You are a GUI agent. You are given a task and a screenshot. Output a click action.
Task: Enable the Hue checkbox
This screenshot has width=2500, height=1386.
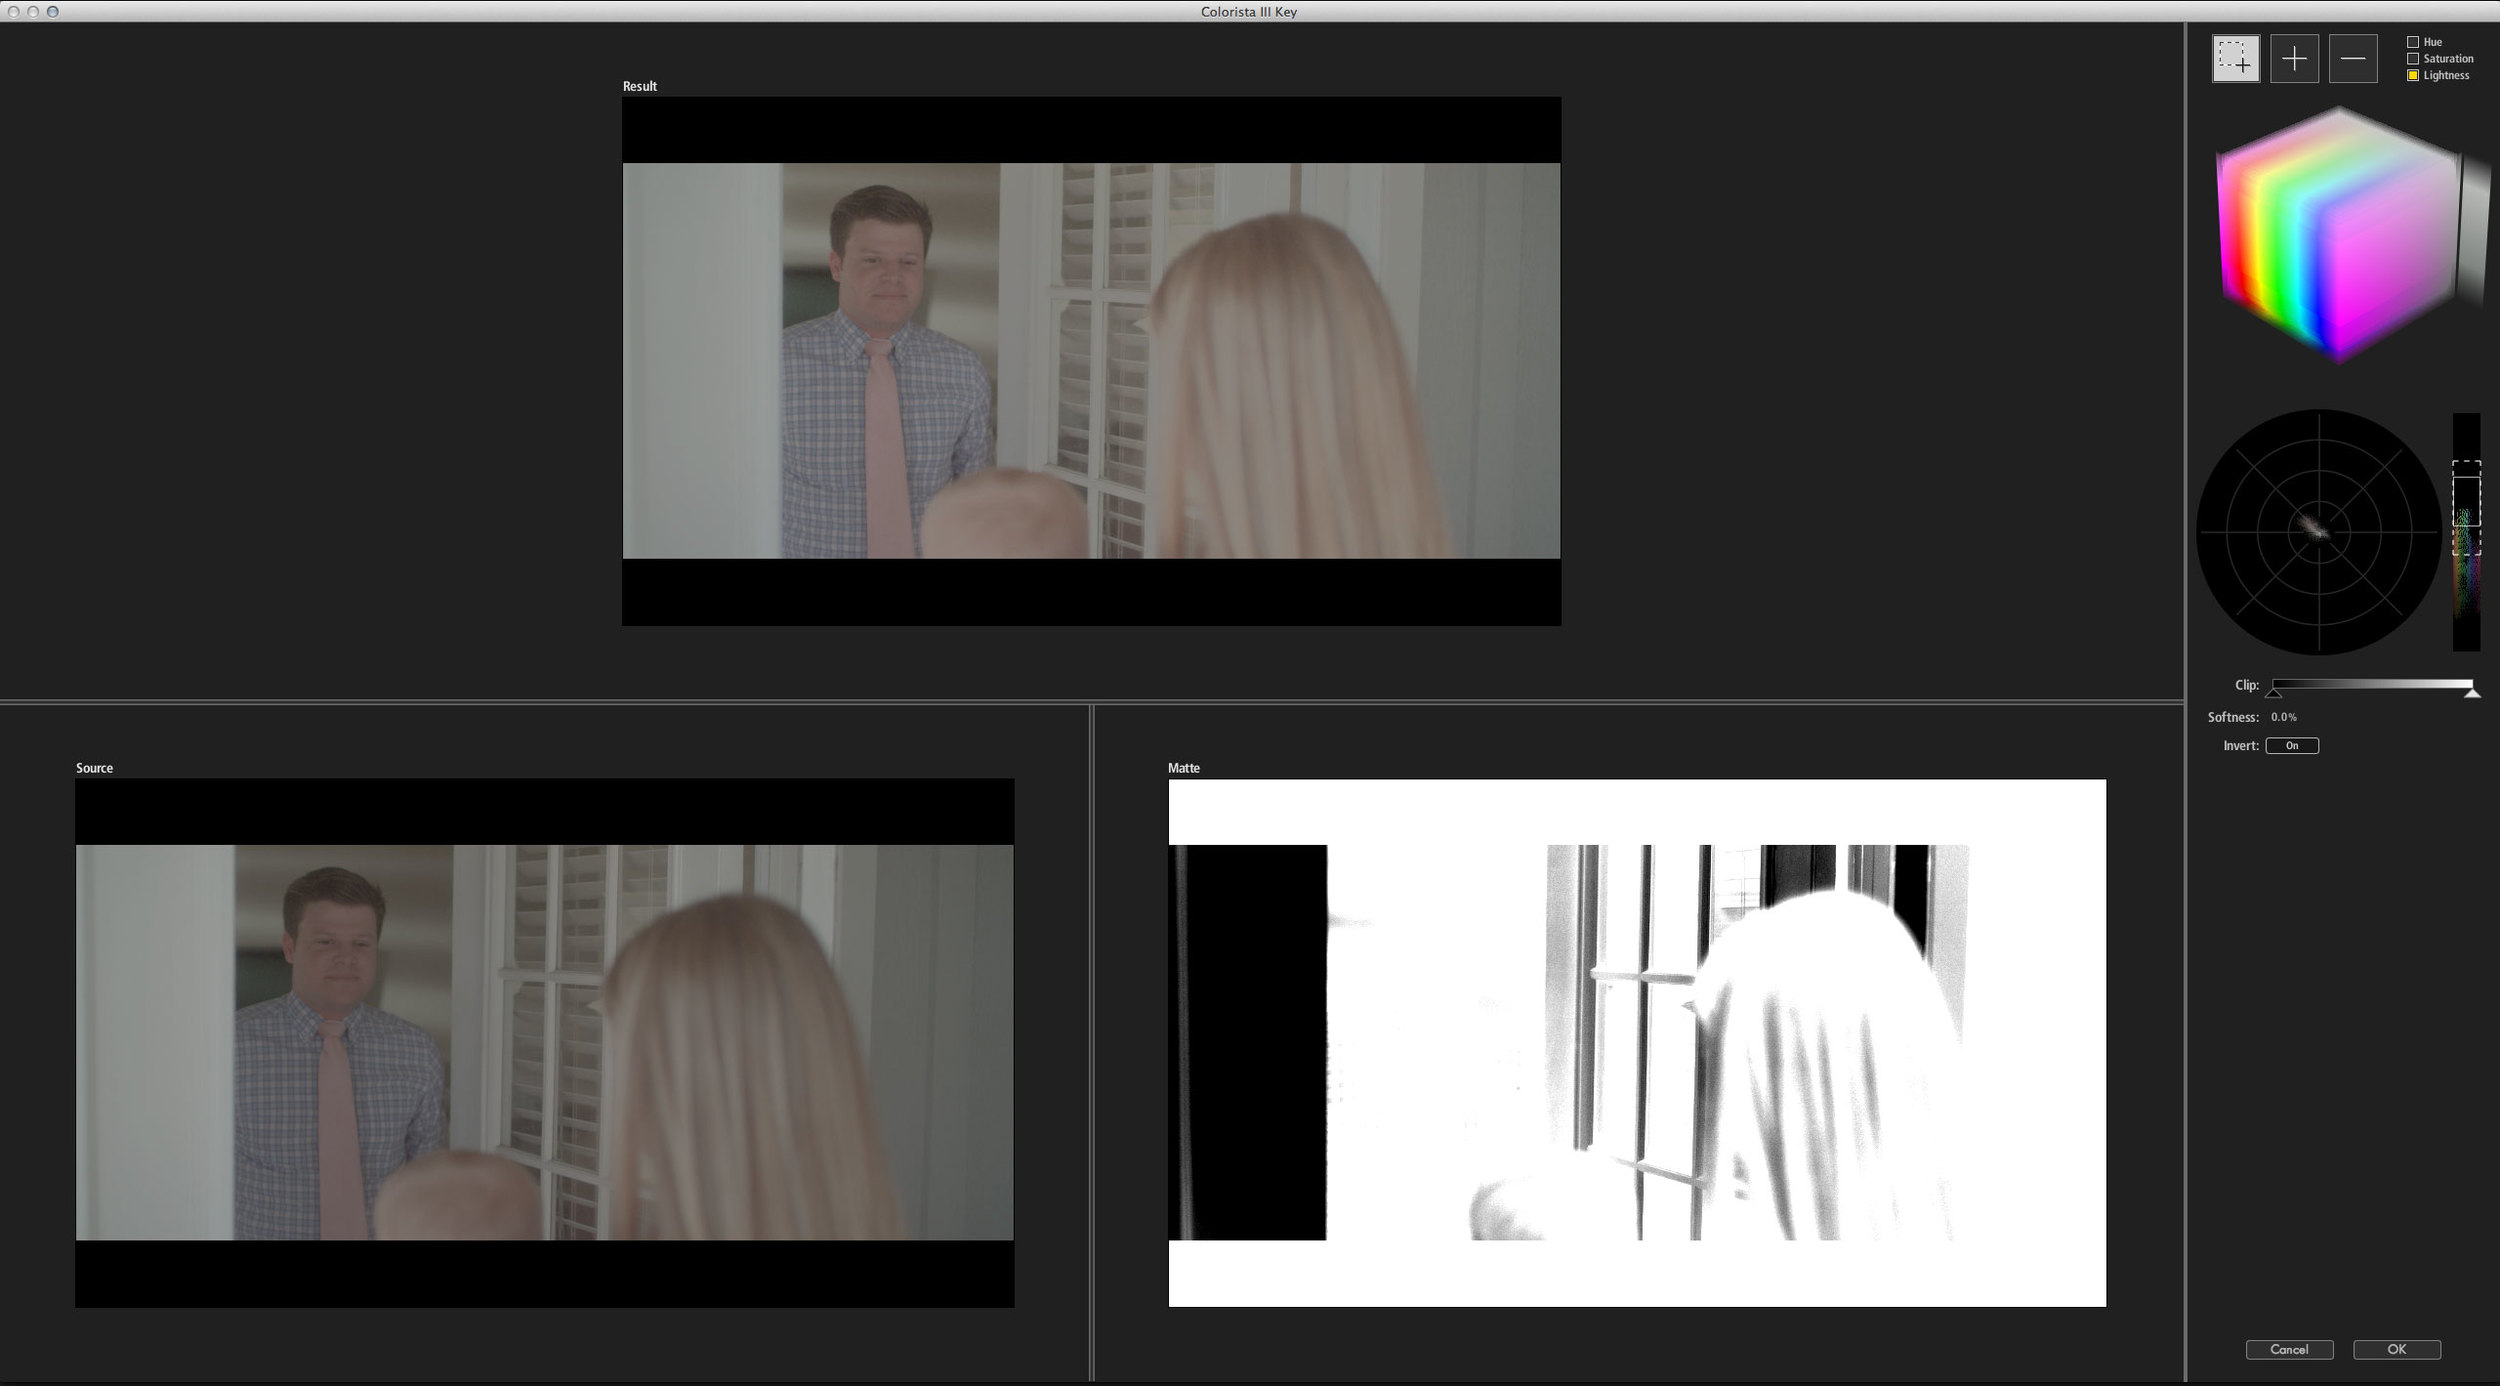click(2412, 42)
